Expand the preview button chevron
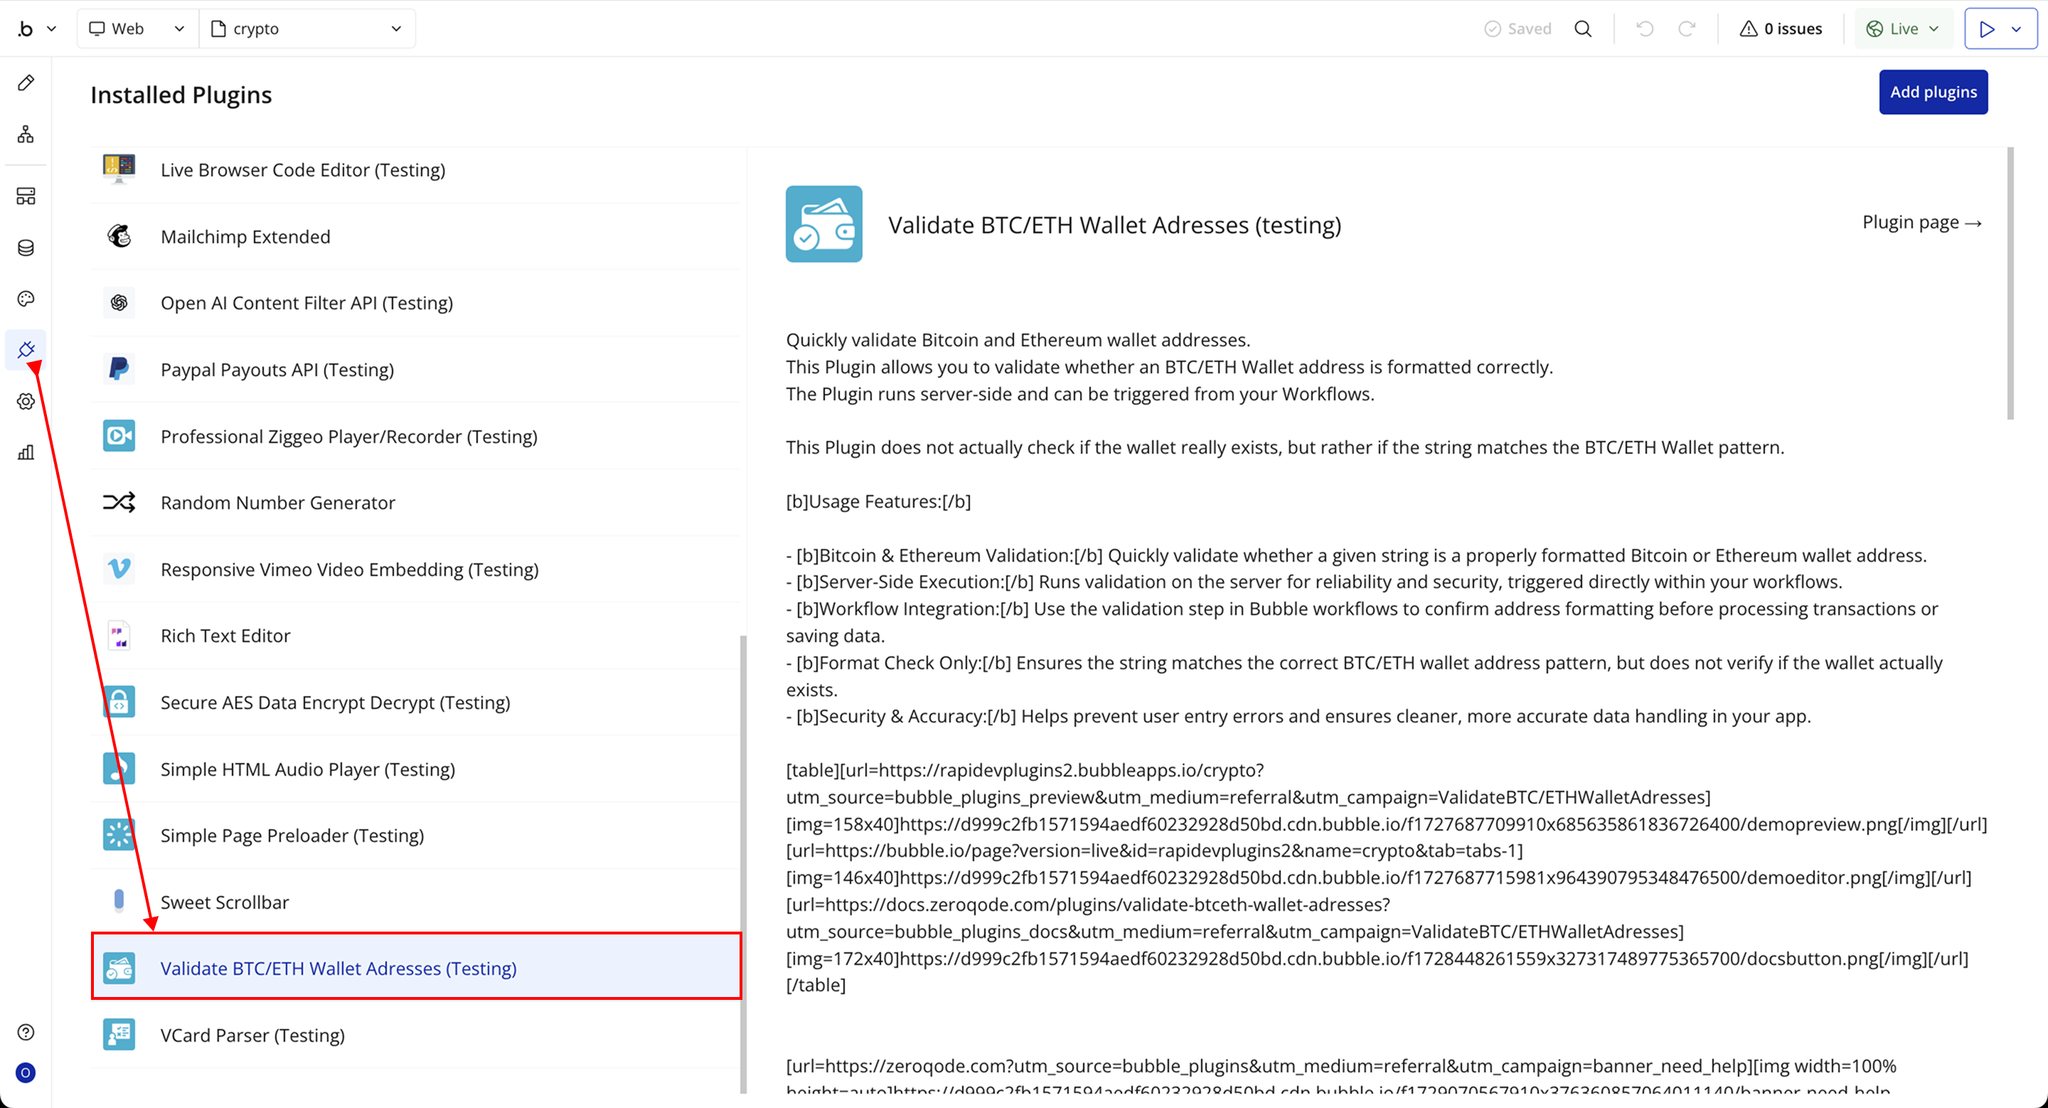The width and height of the screenshot is (2048, 1108). tap(2017, 29)
